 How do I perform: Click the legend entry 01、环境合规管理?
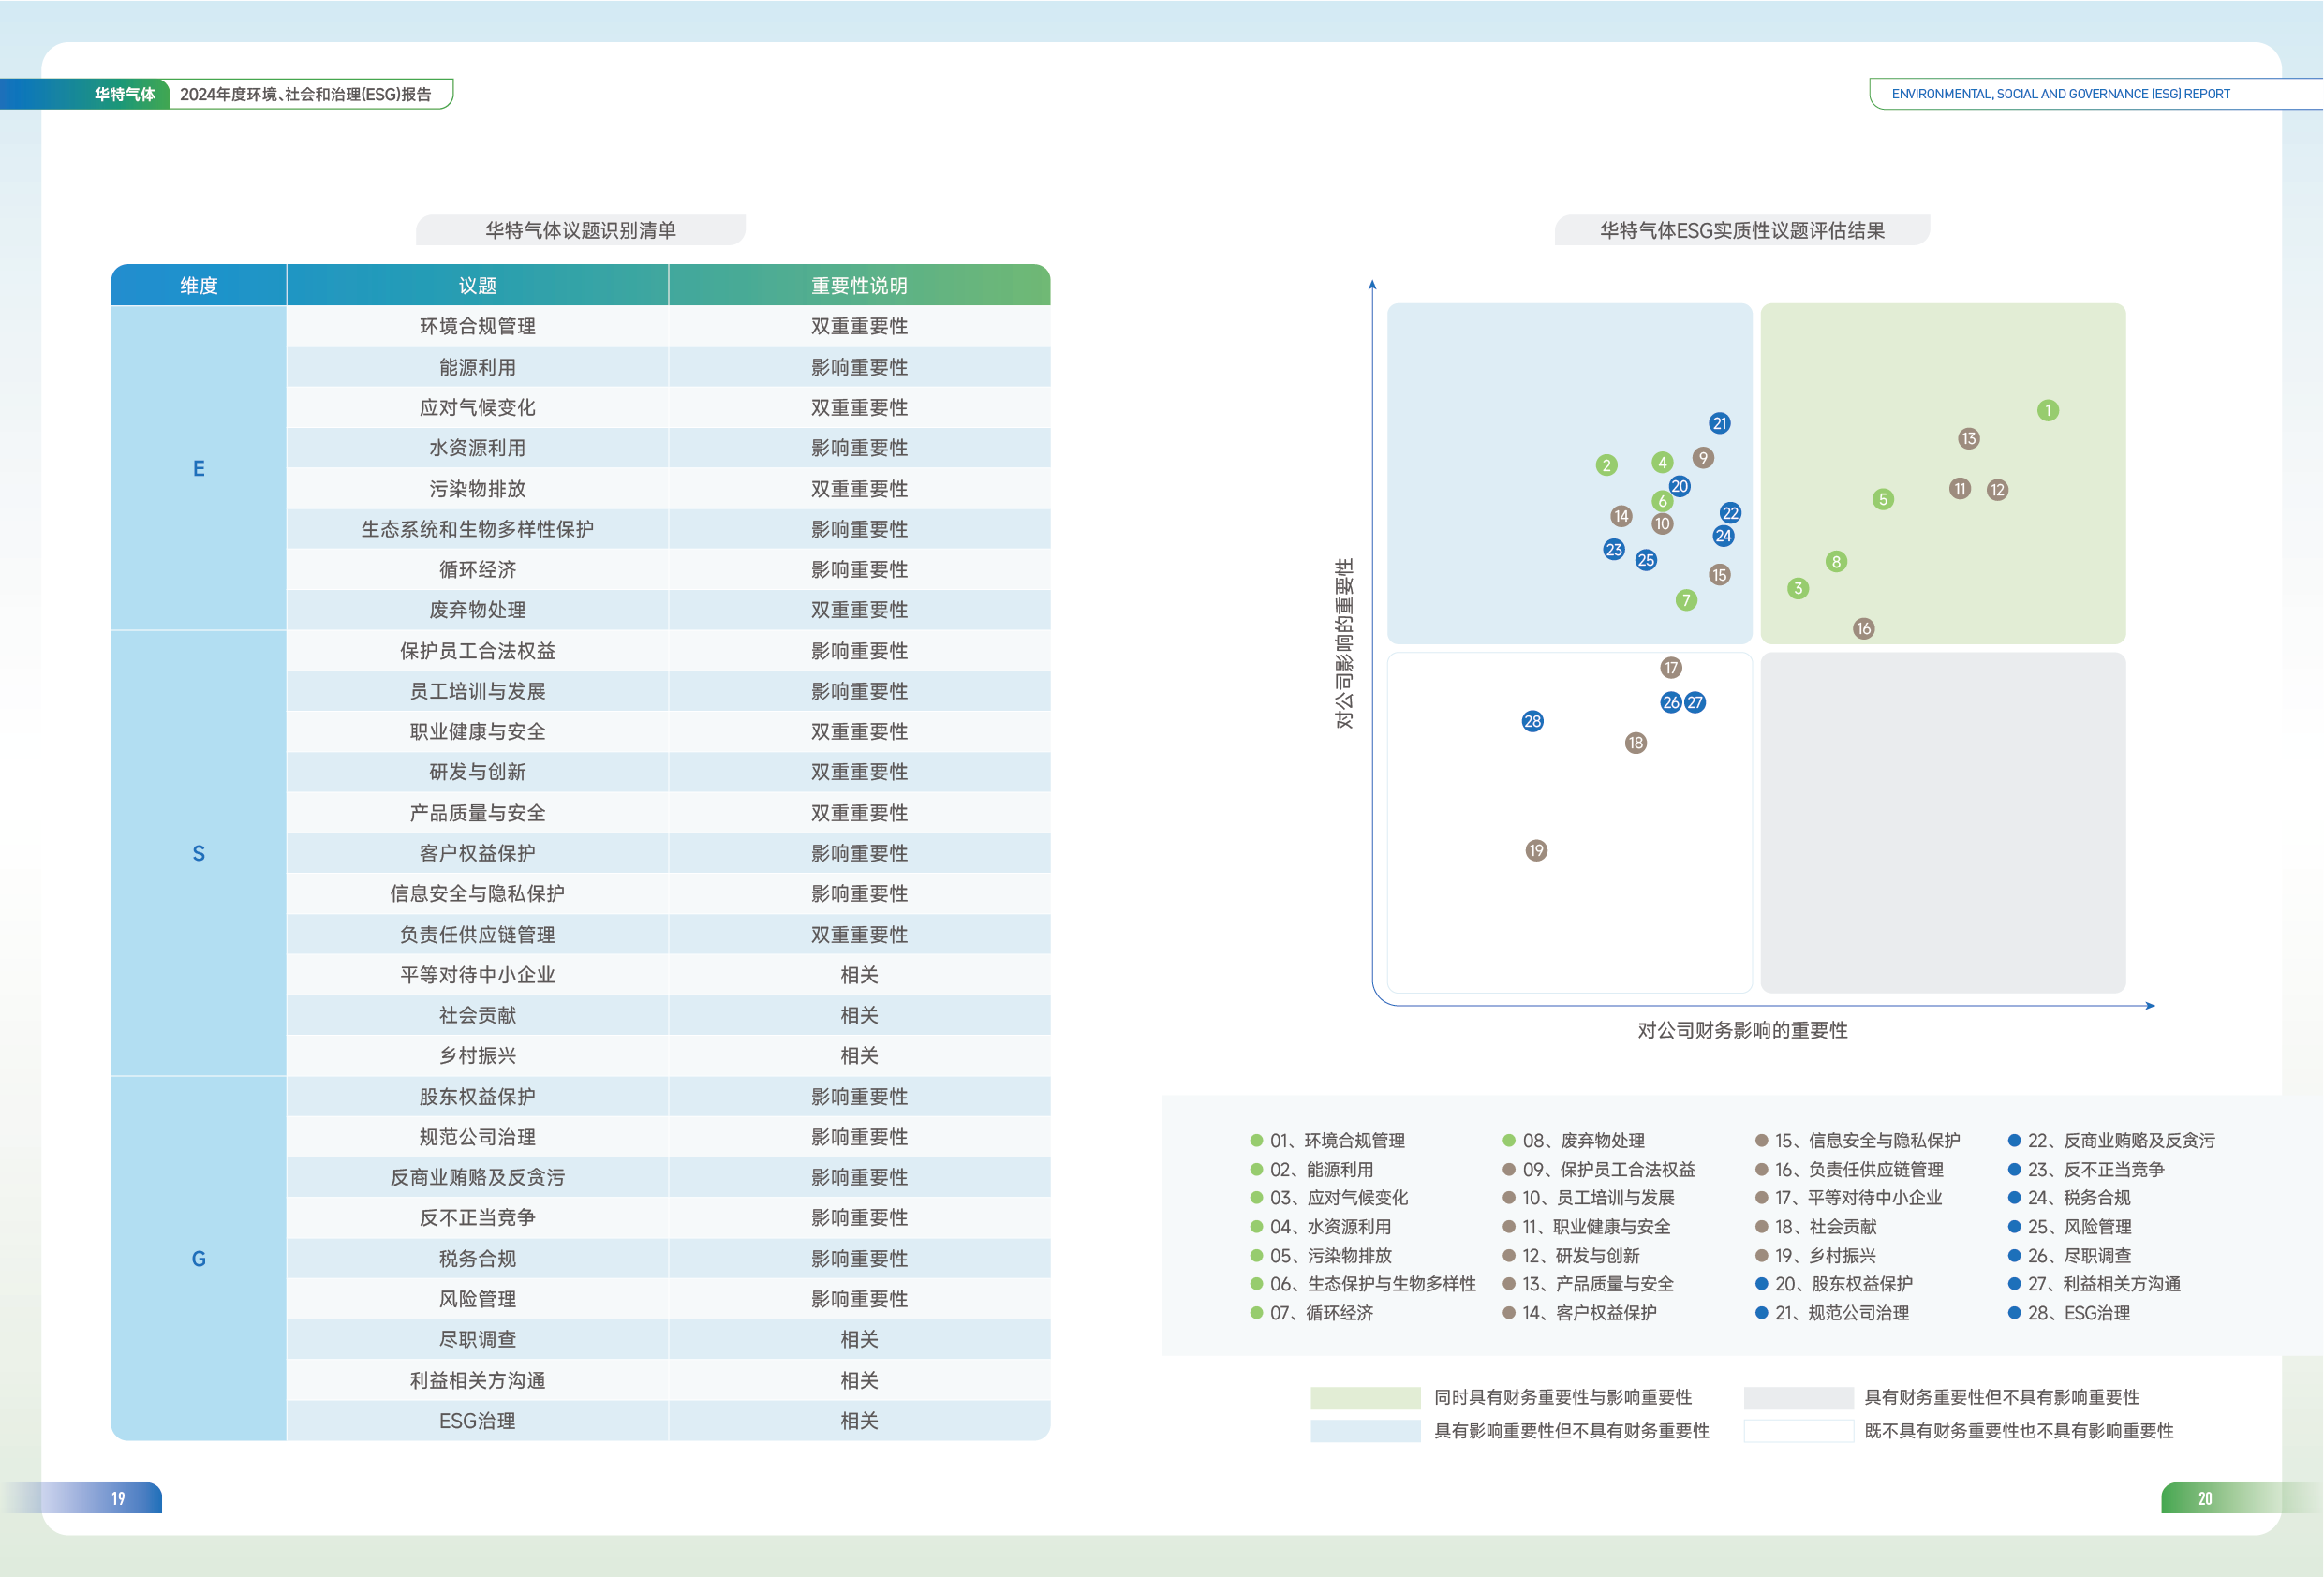coord(1337,1140)
